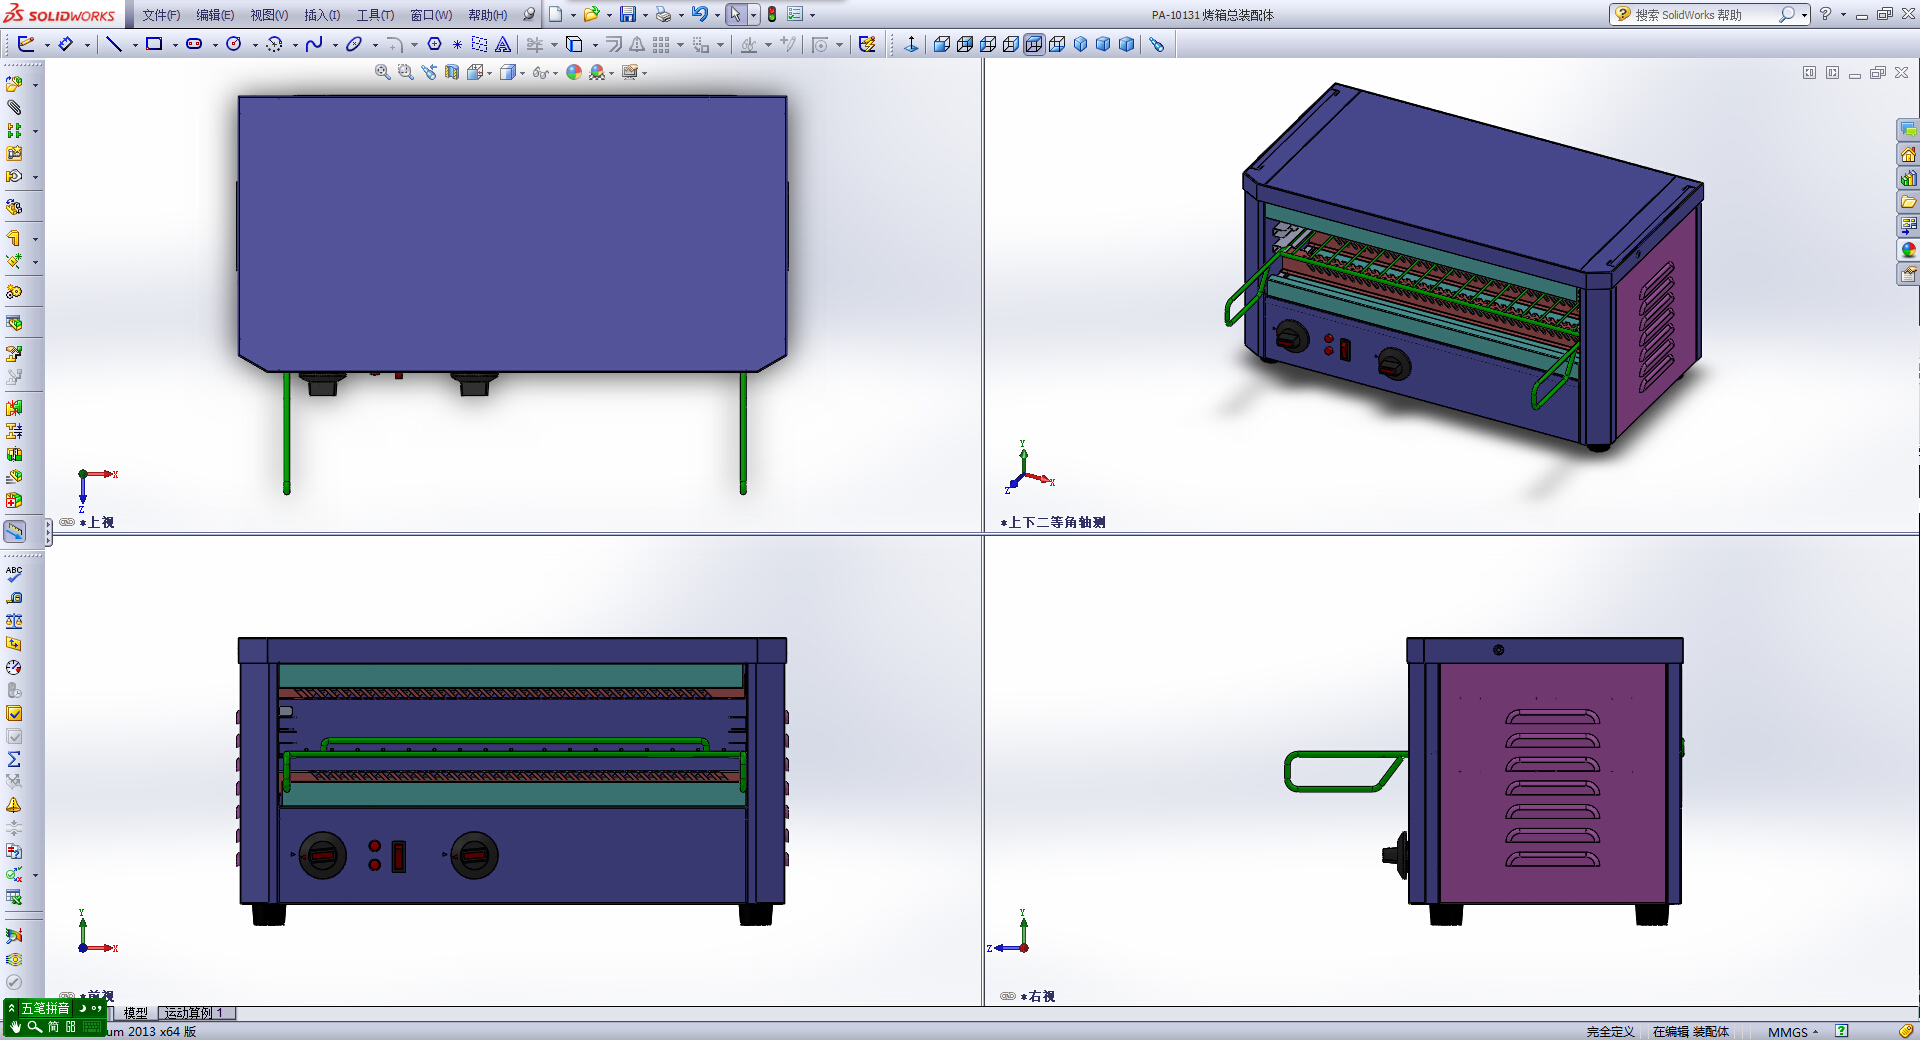Image resolution: width=1920 pixels, height=1040 pixels.
Task: Click the 模型 tab
Action: point(135,1013)
